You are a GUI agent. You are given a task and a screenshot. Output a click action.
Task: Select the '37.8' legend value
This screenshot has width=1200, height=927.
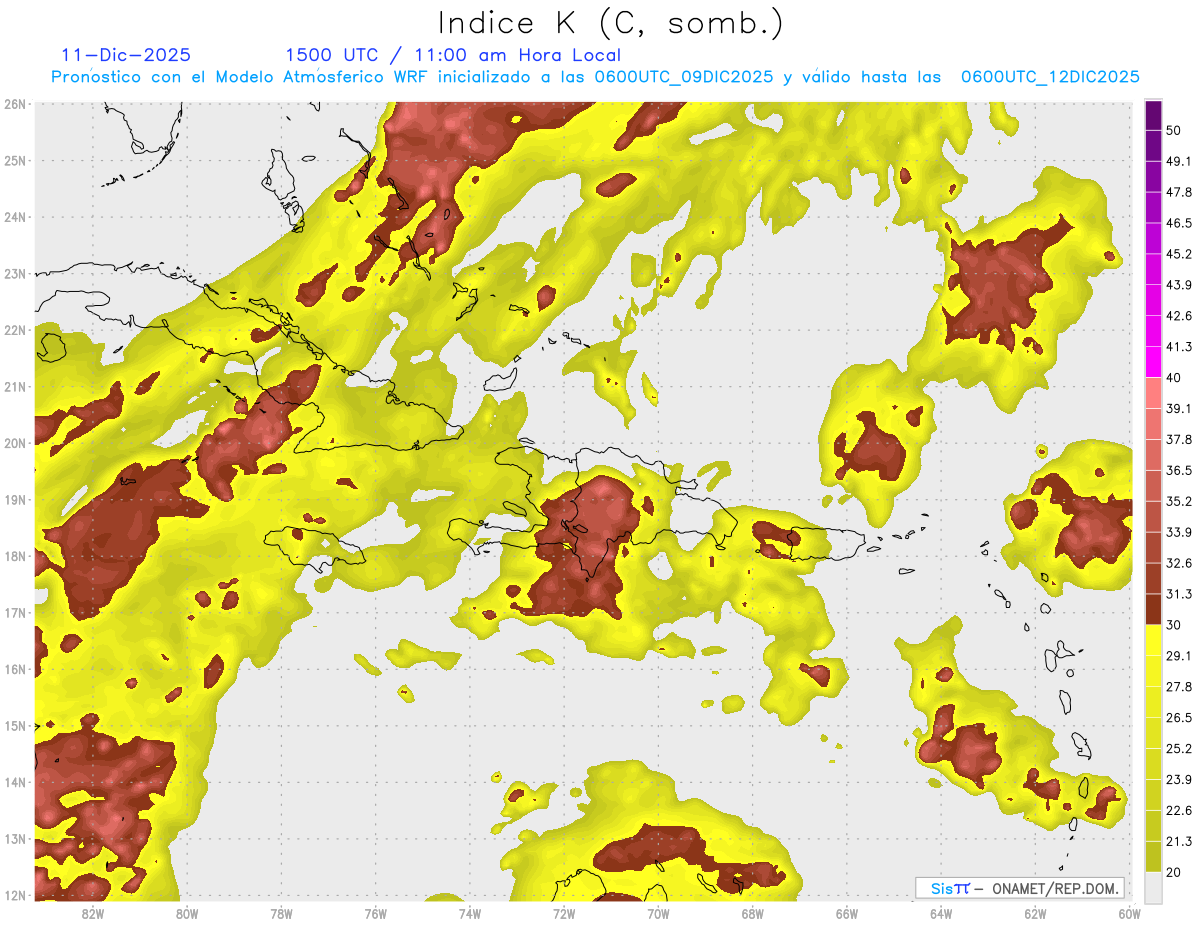(x=1179, y=440)
